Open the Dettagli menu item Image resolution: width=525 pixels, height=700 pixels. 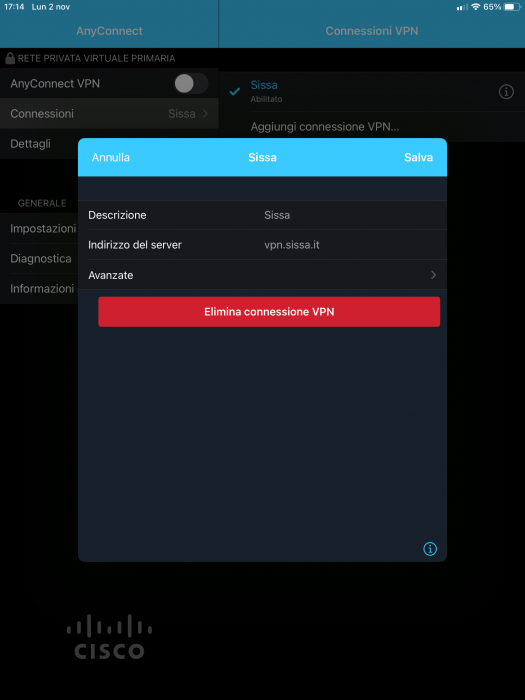[30, 144]
